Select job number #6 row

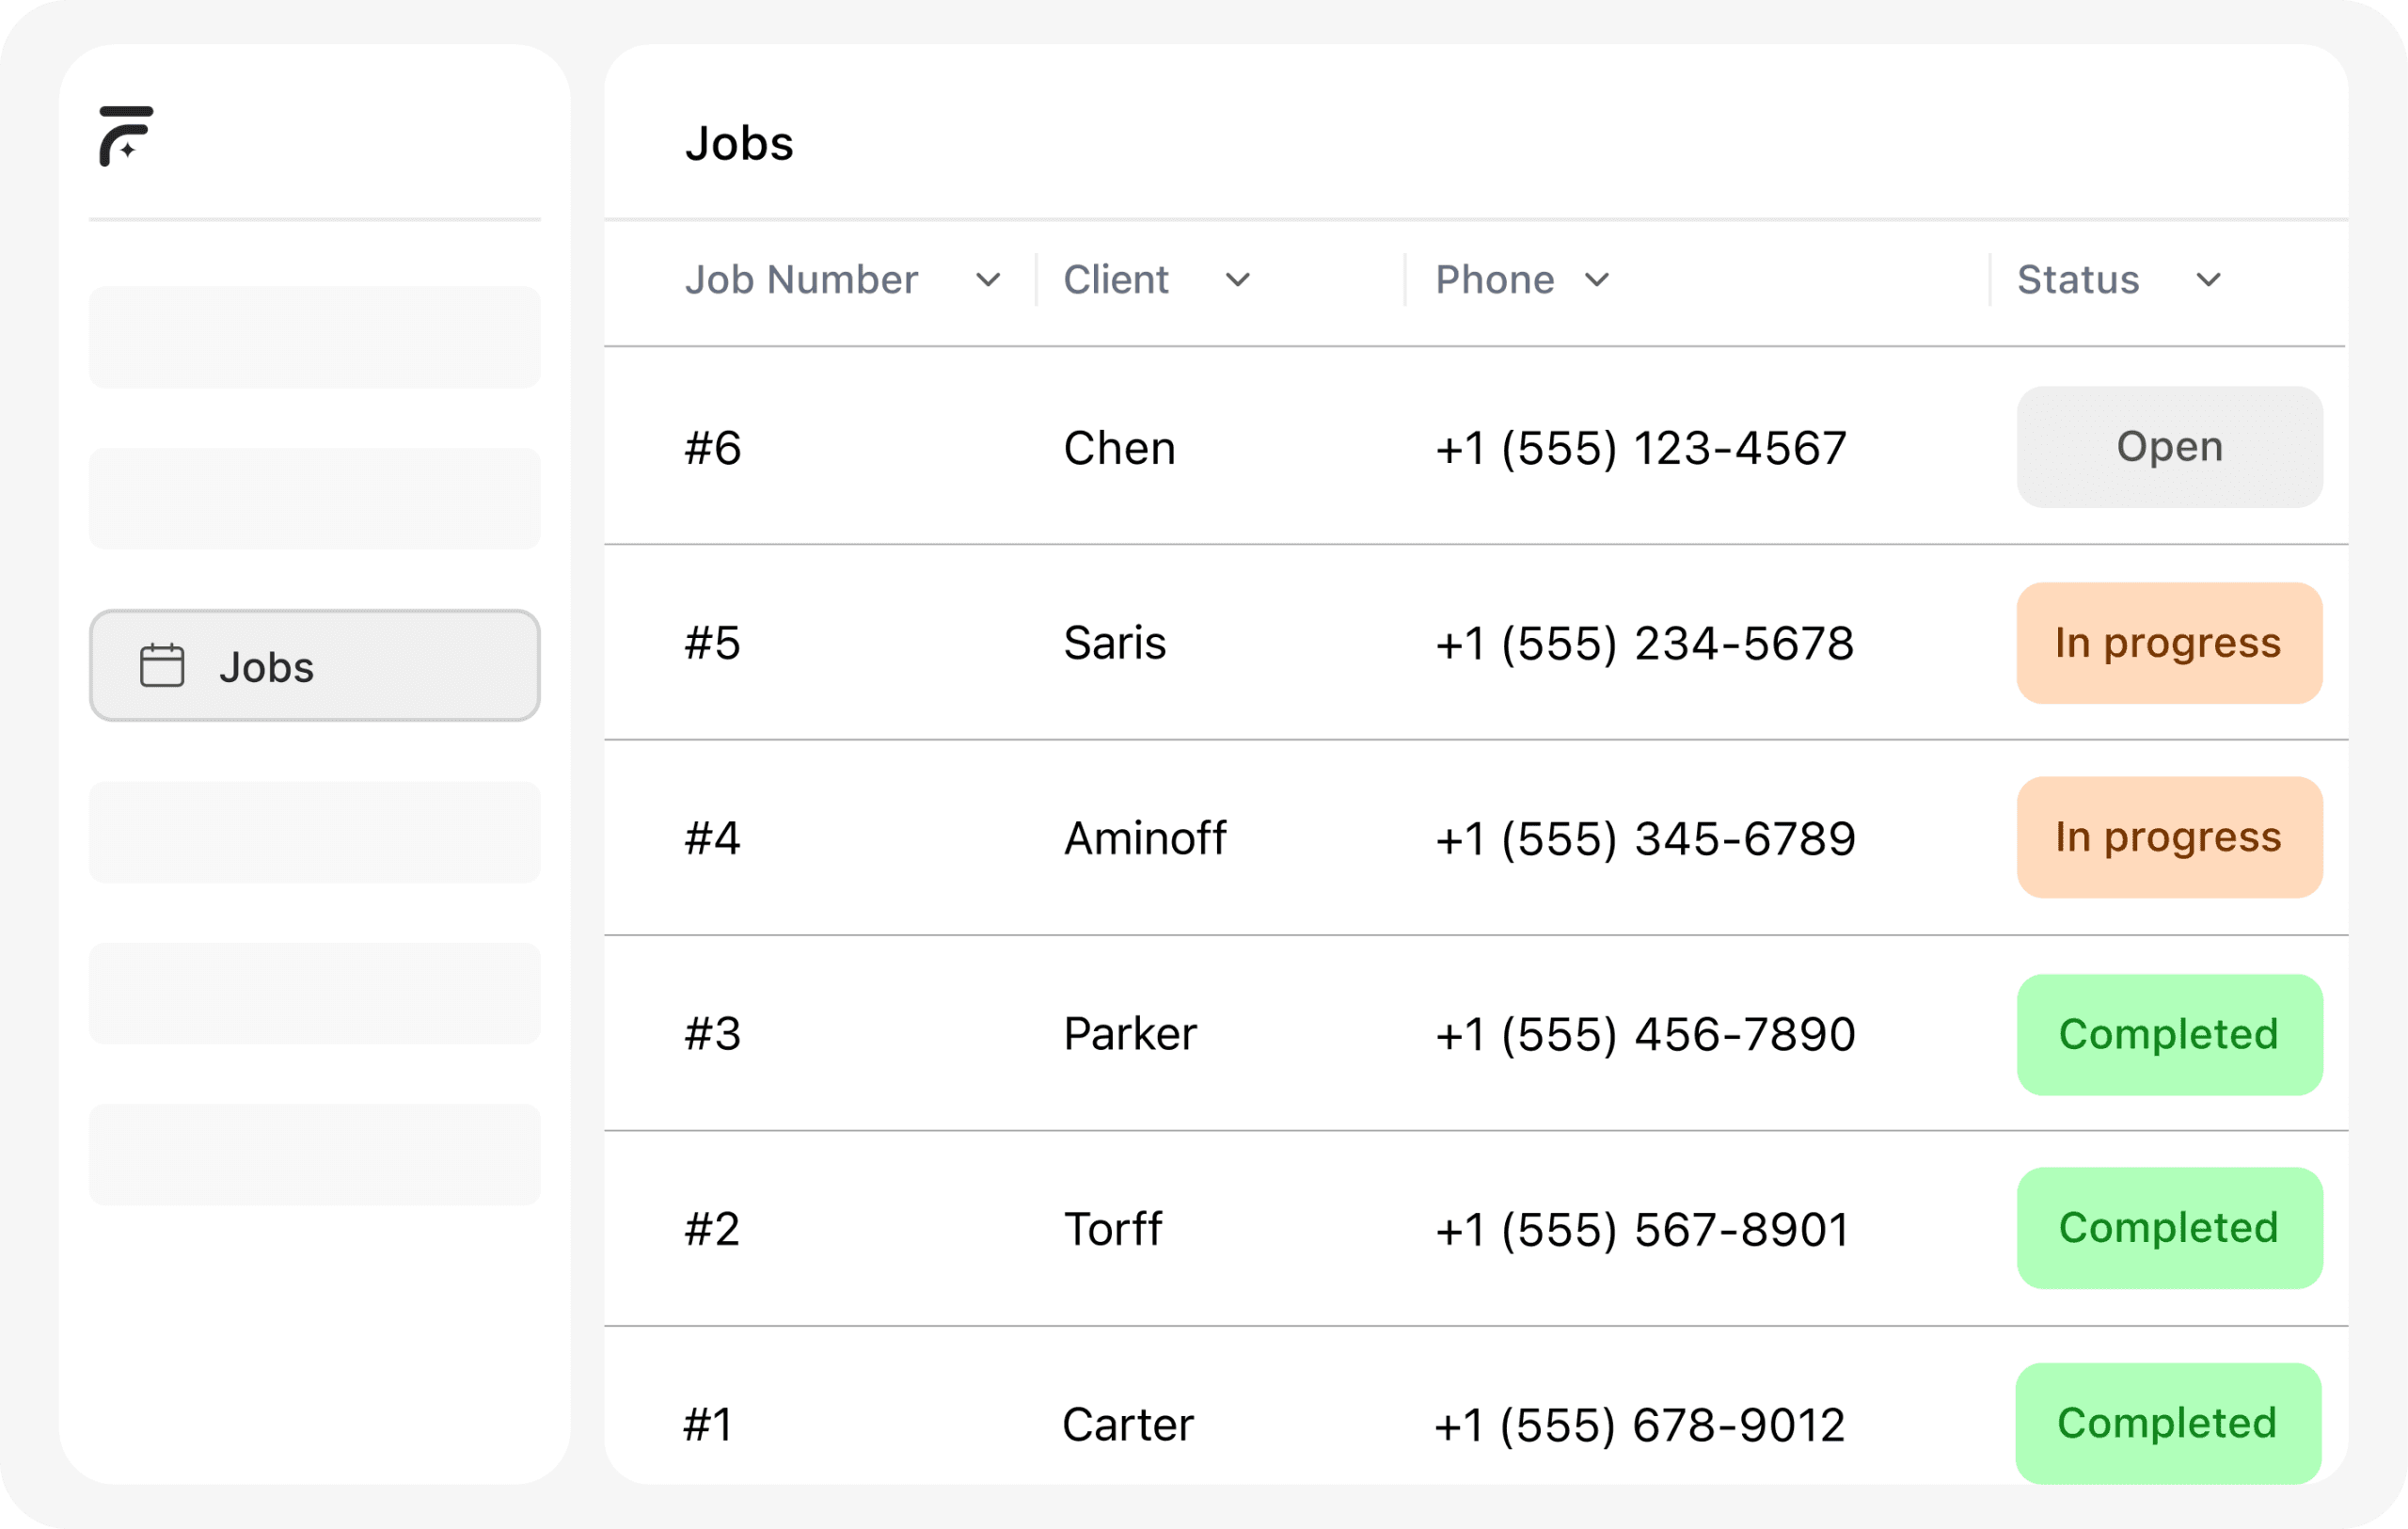click(712, 448)
